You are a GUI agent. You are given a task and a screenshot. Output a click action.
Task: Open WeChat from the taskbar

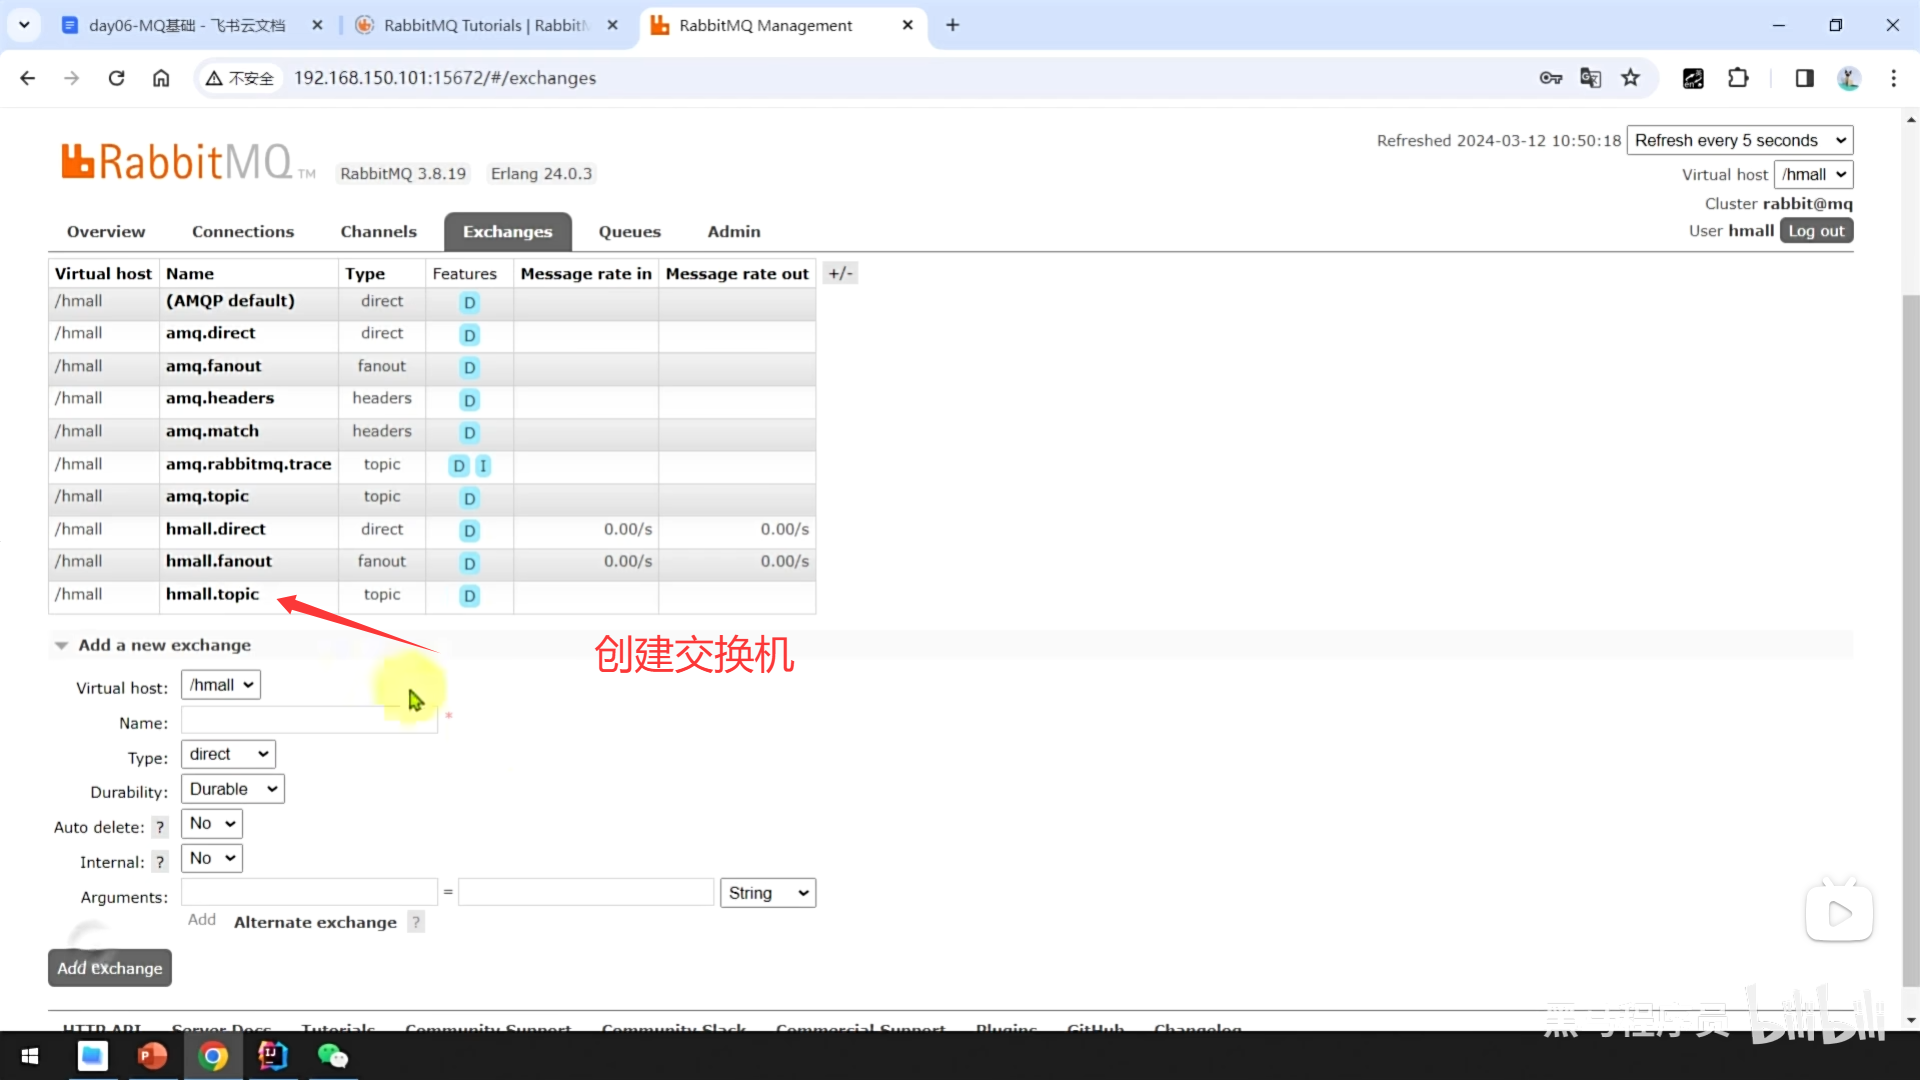pos(332,1056)
